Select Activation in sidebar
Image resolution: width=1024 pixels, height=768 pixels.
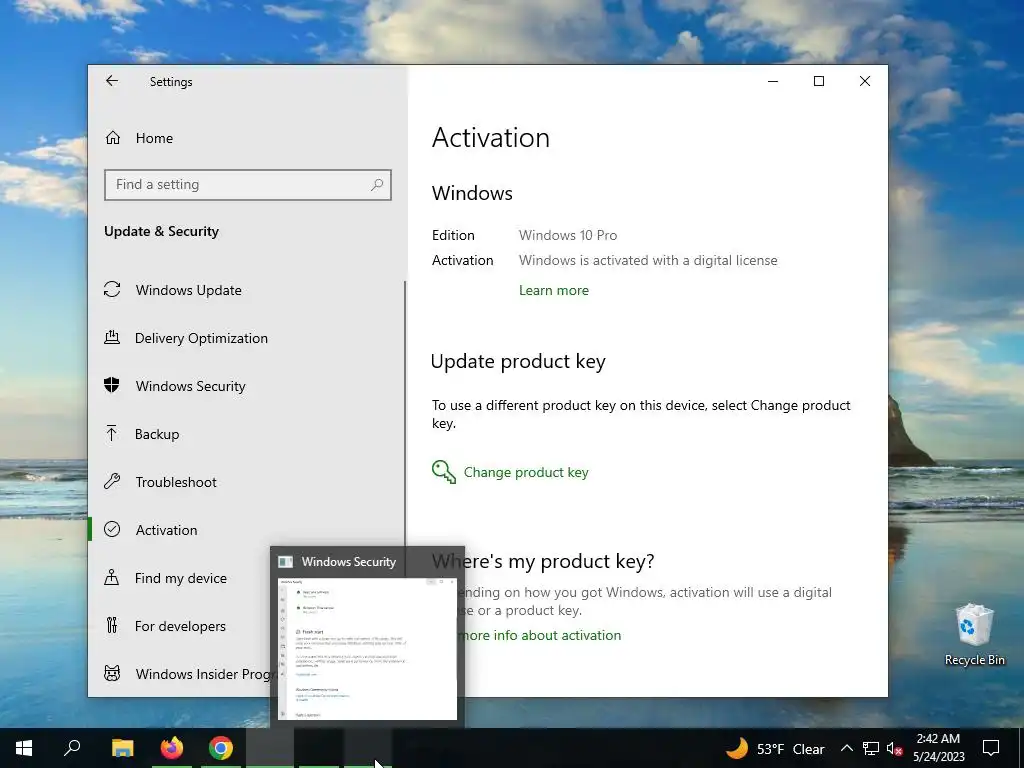[247, 530]
